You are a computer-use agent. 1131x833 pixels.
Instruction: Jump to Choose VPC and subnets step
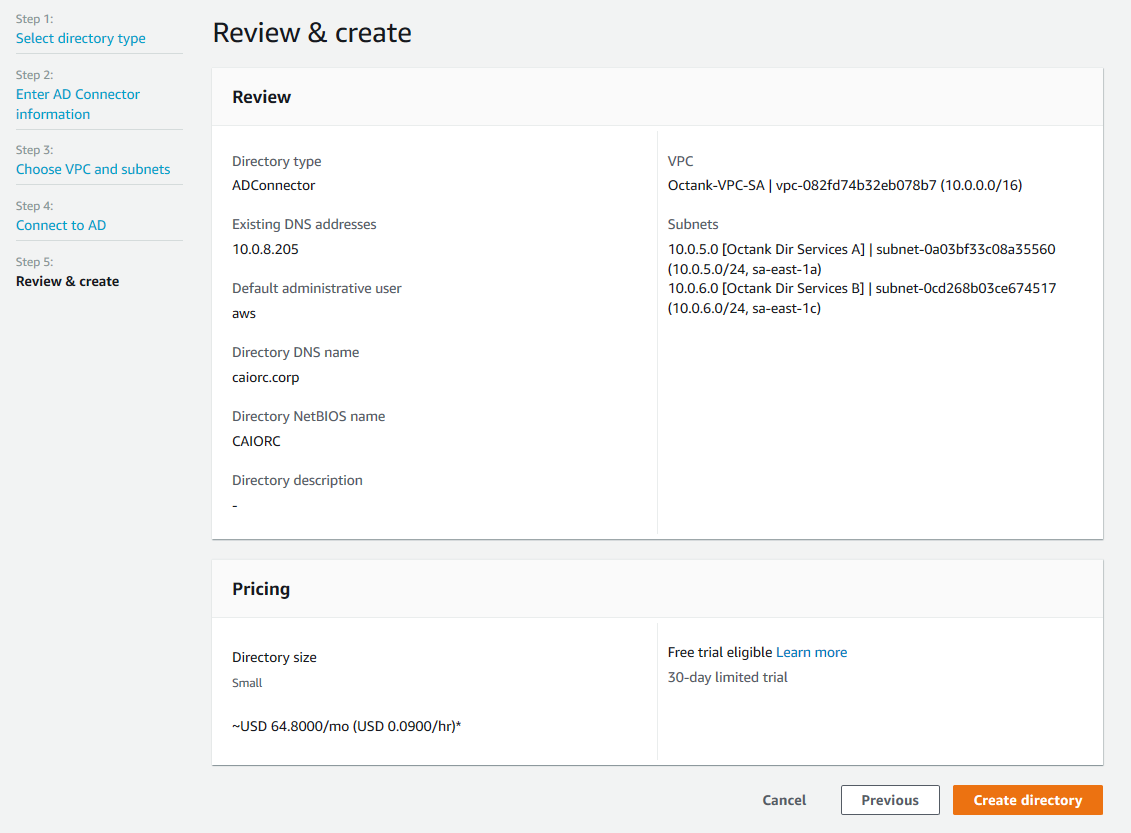click(x=93, y=169)
